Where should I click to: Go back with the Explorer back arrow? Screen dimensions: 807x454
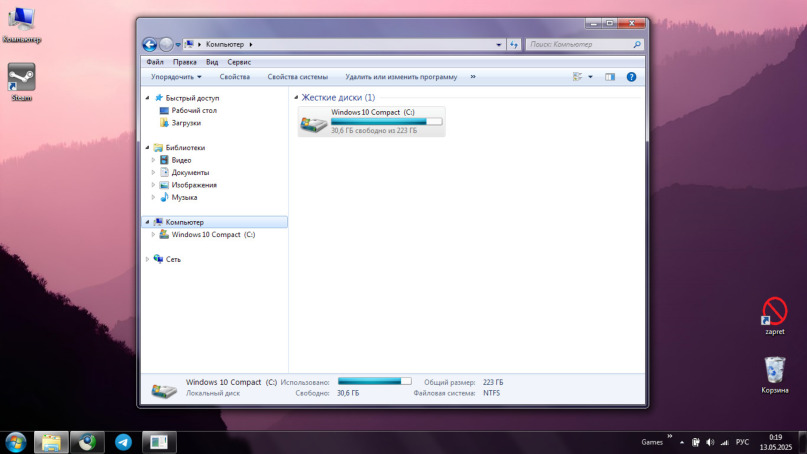(149, 45)
